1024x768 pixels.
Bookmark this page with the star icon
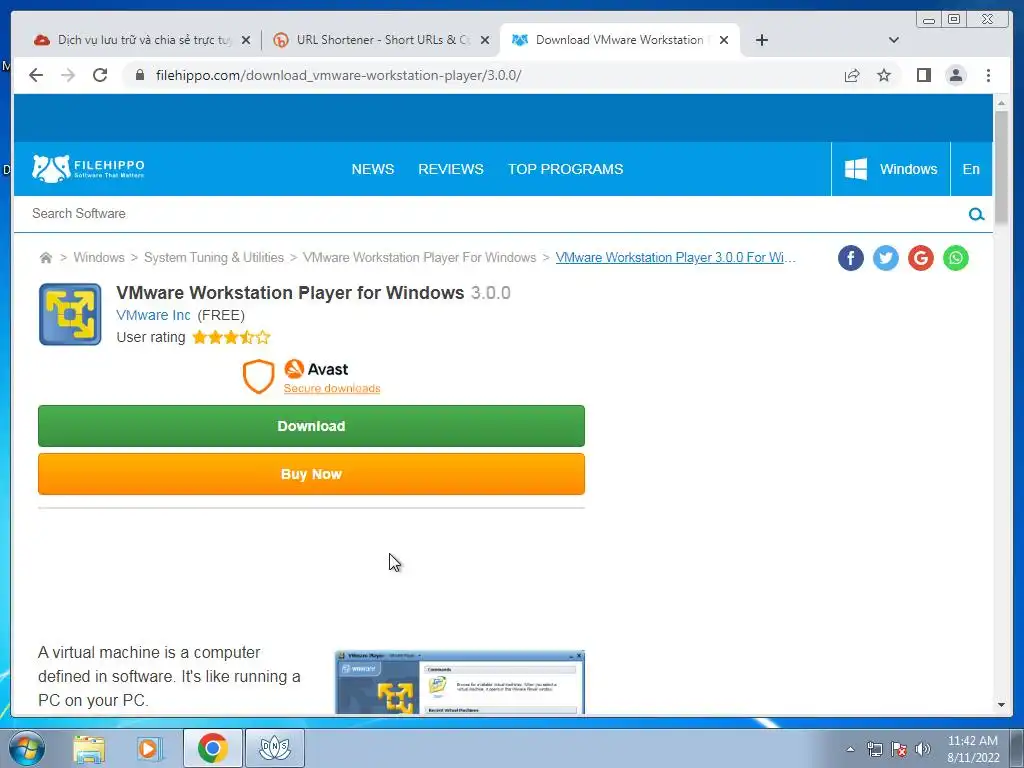point(884,75)
